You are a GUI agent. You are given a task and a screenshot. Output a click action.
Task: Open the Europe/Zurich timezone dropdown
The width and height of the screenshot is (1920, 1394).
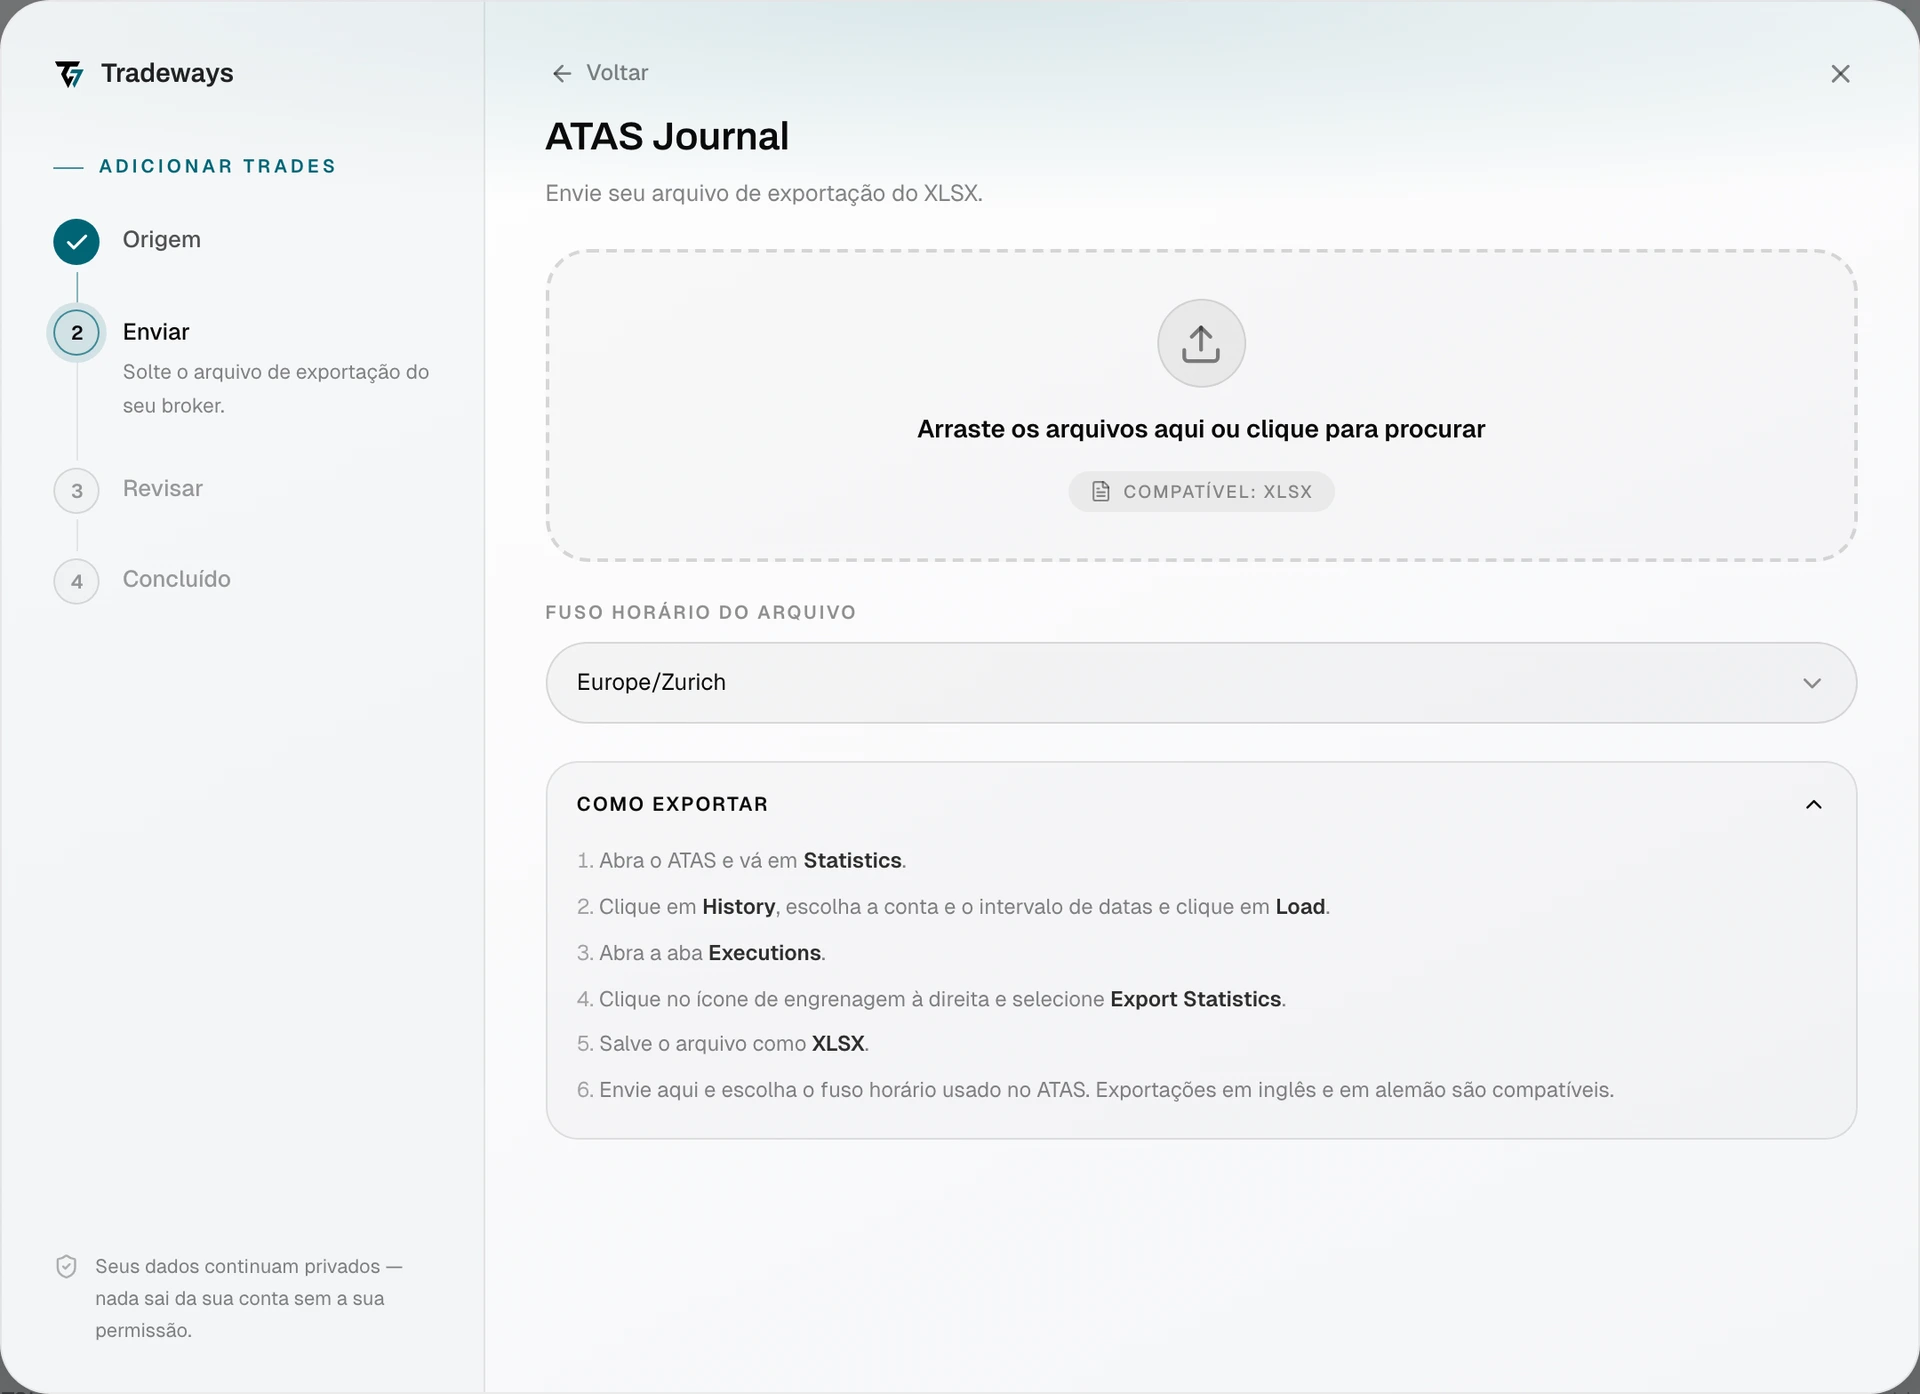tap(1201, 683)
